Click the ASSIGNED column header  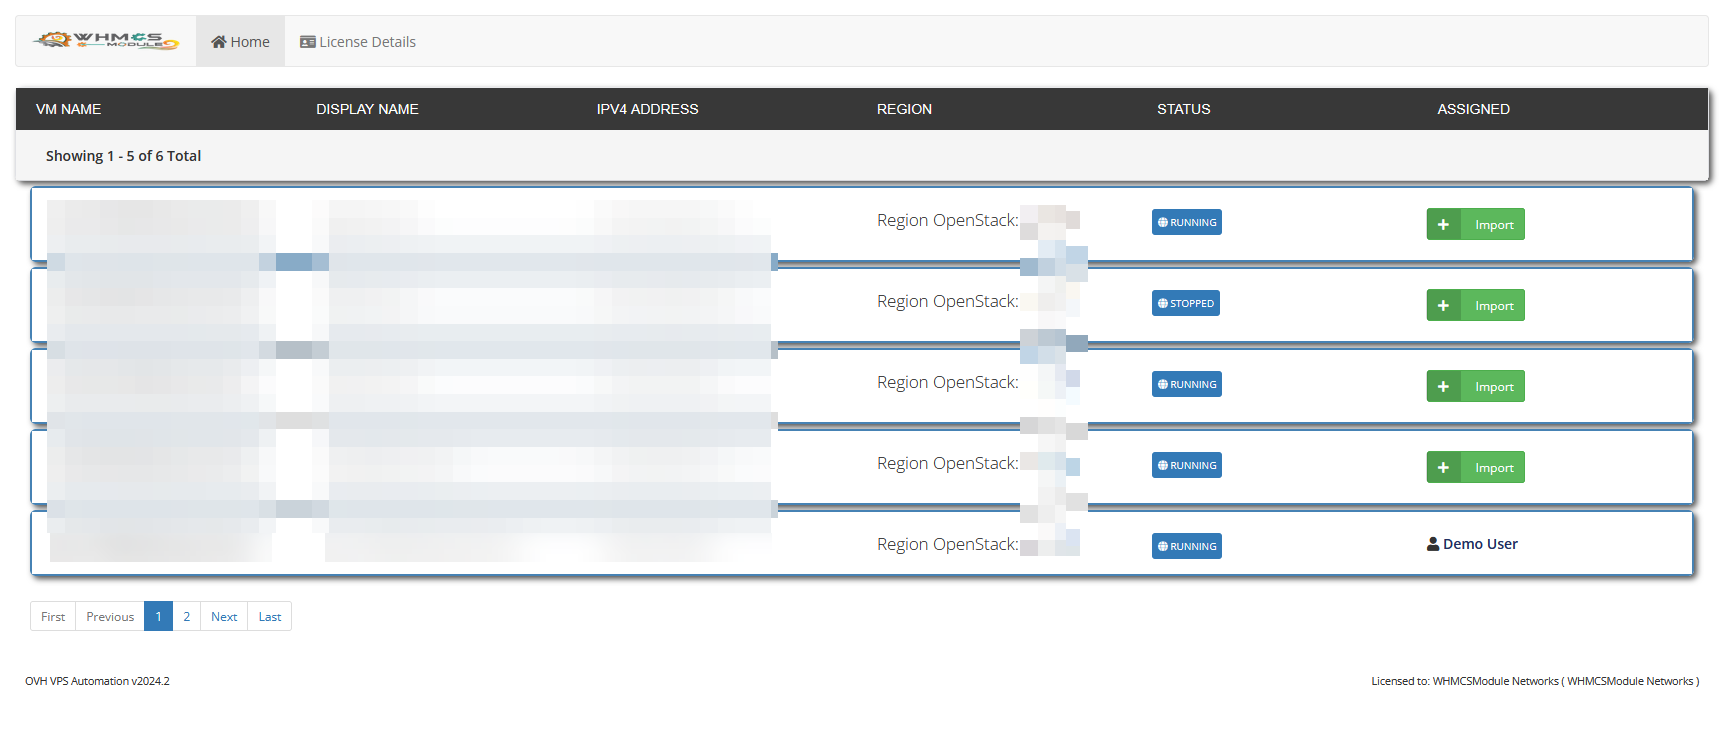coord(1473,109)
